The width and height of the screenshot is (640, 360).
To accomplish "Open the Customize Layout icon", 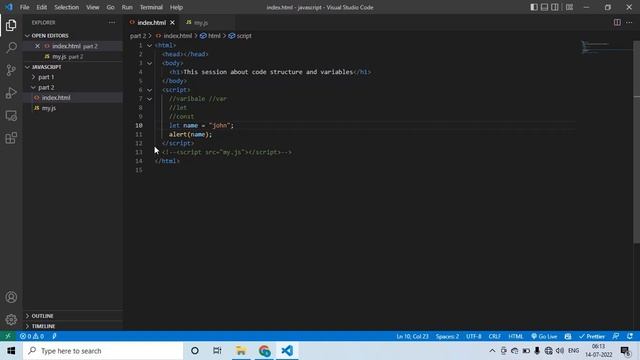I will [569, 7].
